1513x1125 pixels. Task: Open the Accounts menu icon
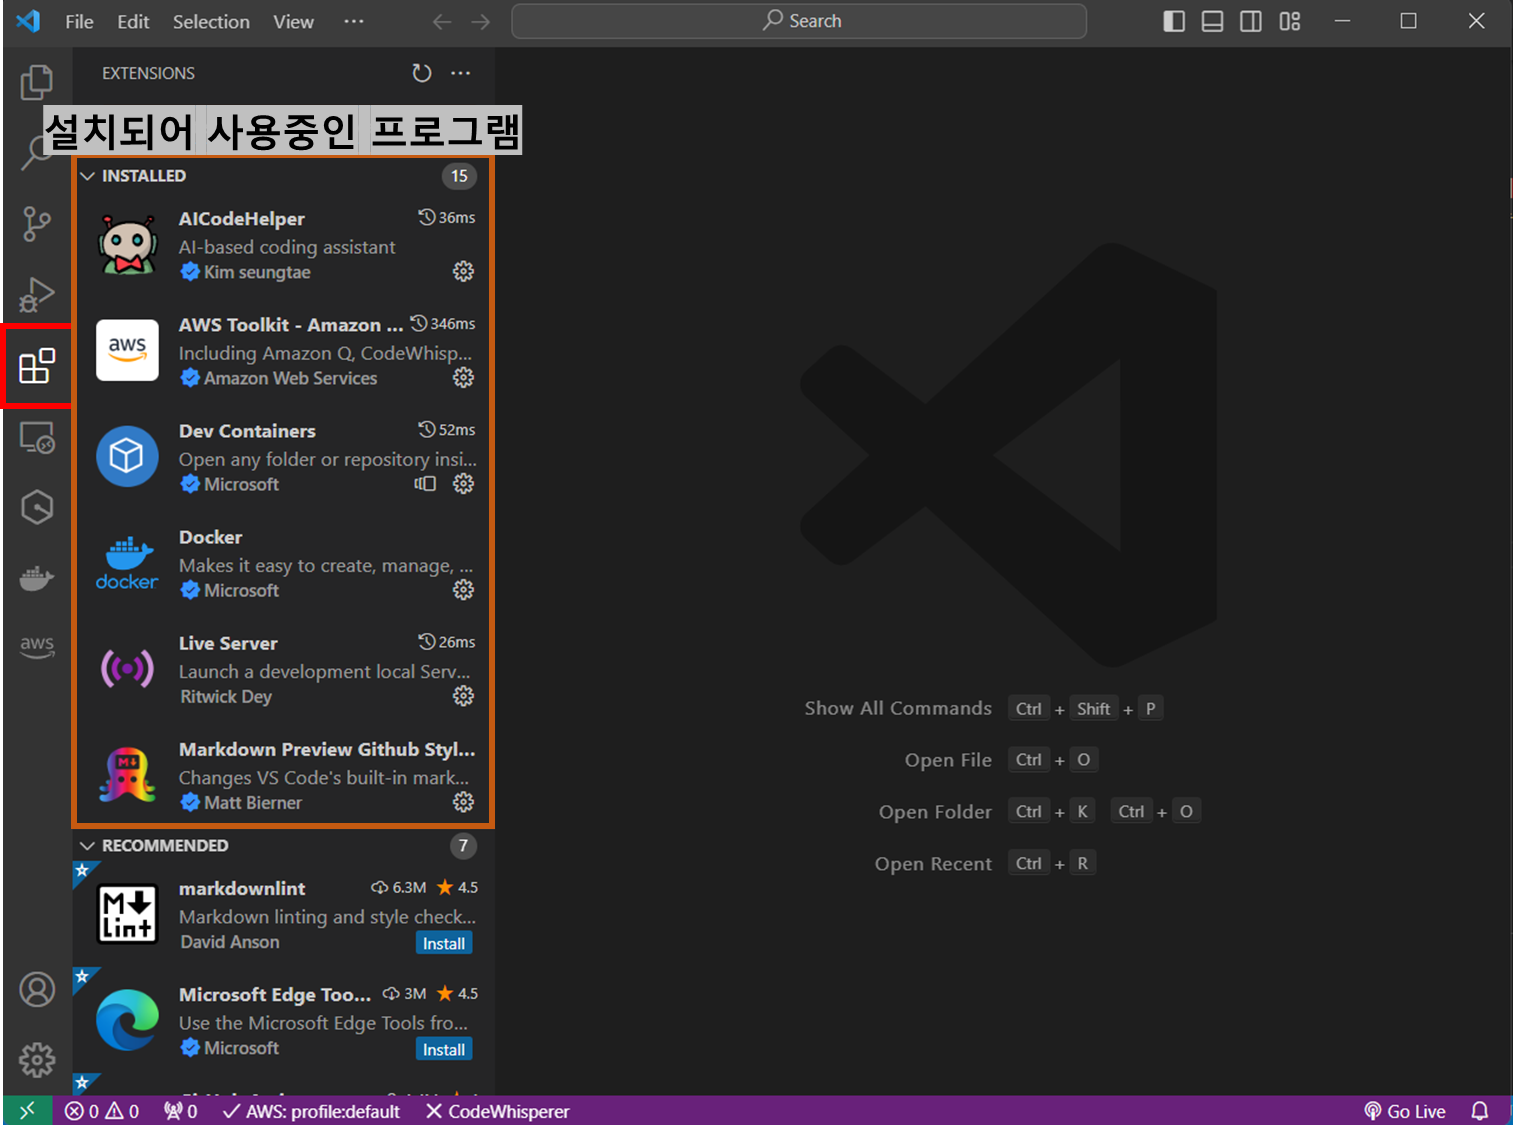coord(37,989)
